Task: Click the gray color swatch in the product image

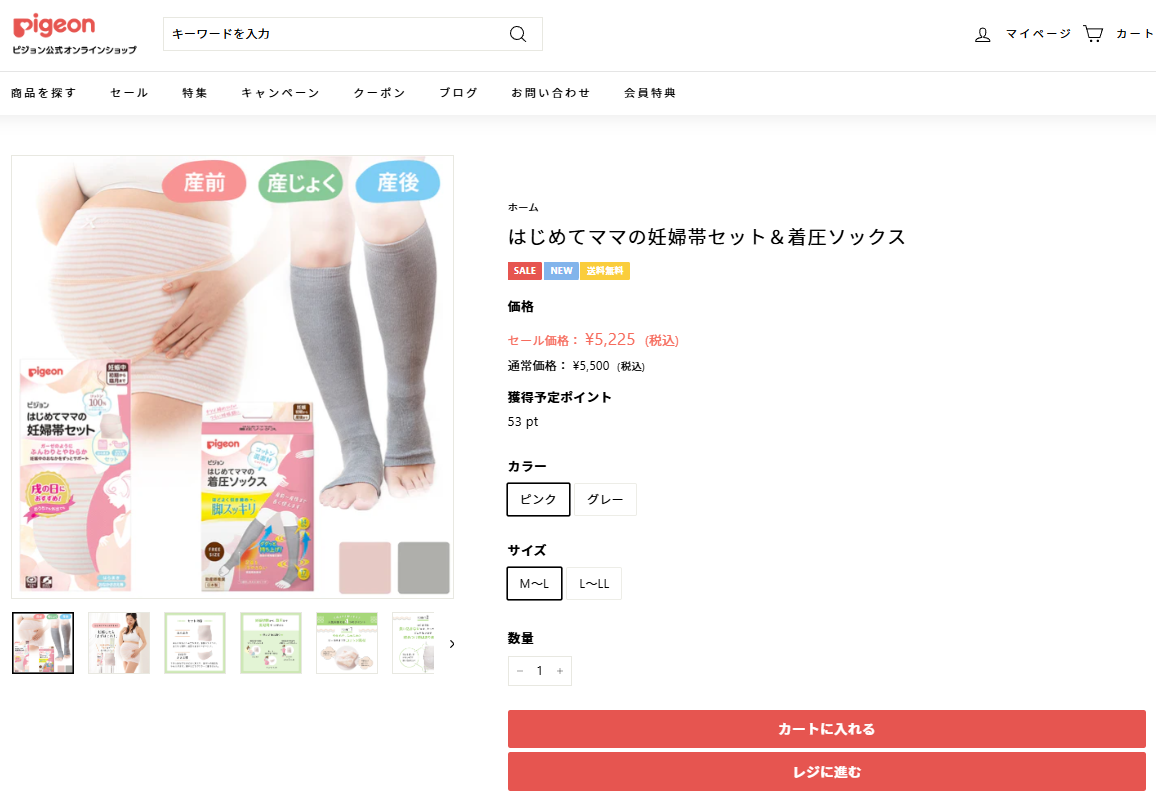Action: pyautogui.click(x=423, y=567)
